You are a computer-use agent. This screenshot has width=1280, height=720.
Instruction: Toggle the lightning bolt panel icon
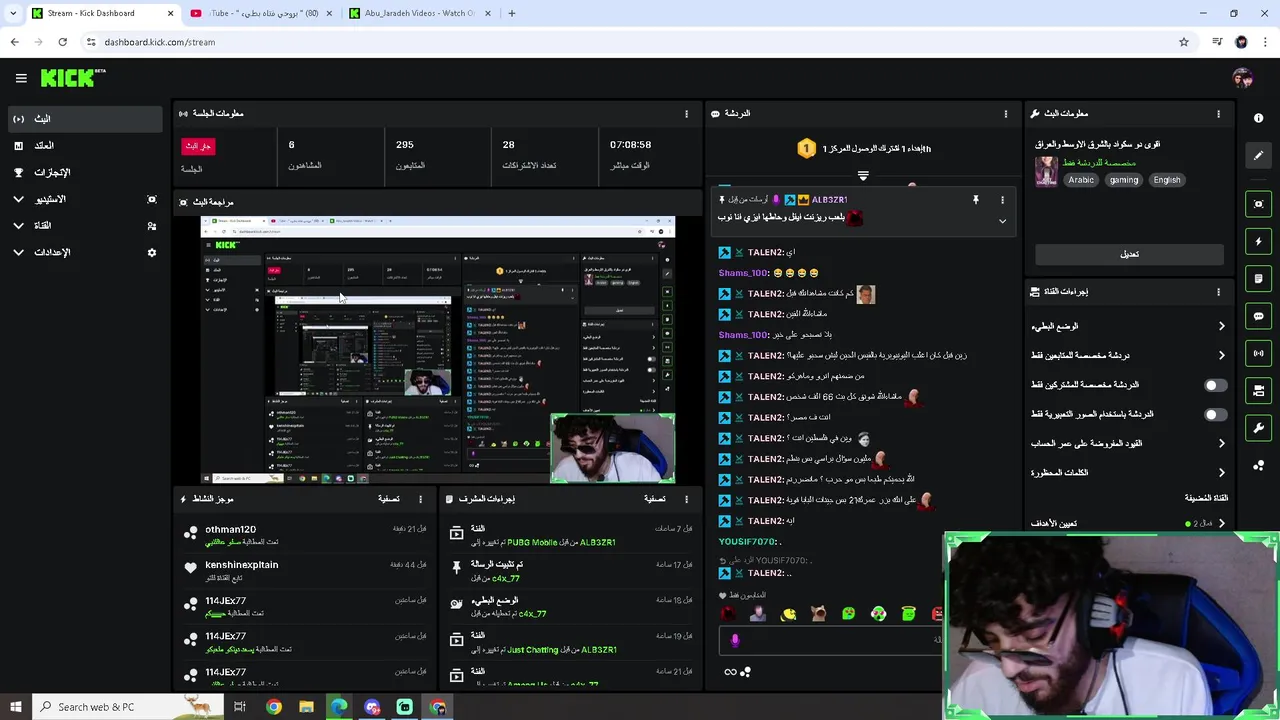[x=1258, y=241]
